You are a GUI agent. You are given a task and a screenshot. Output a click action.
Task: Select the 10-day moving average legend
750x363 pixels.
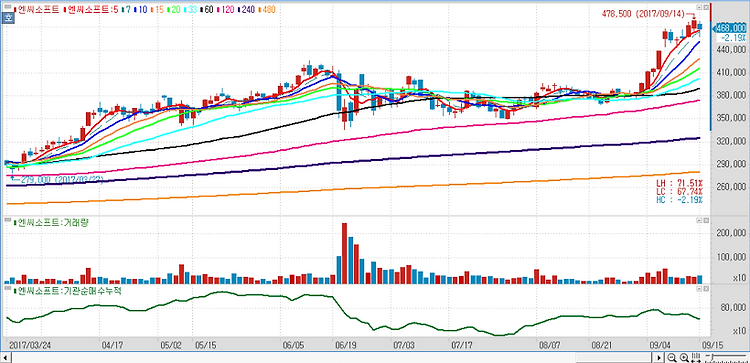click(x=140, y=9)
